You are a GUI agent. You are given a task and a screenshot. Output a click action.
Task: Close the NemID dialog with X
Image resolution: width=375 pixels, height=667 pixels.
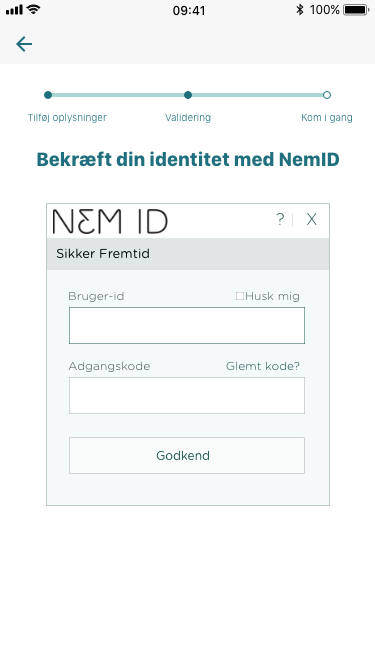click(x=312, y=219)
